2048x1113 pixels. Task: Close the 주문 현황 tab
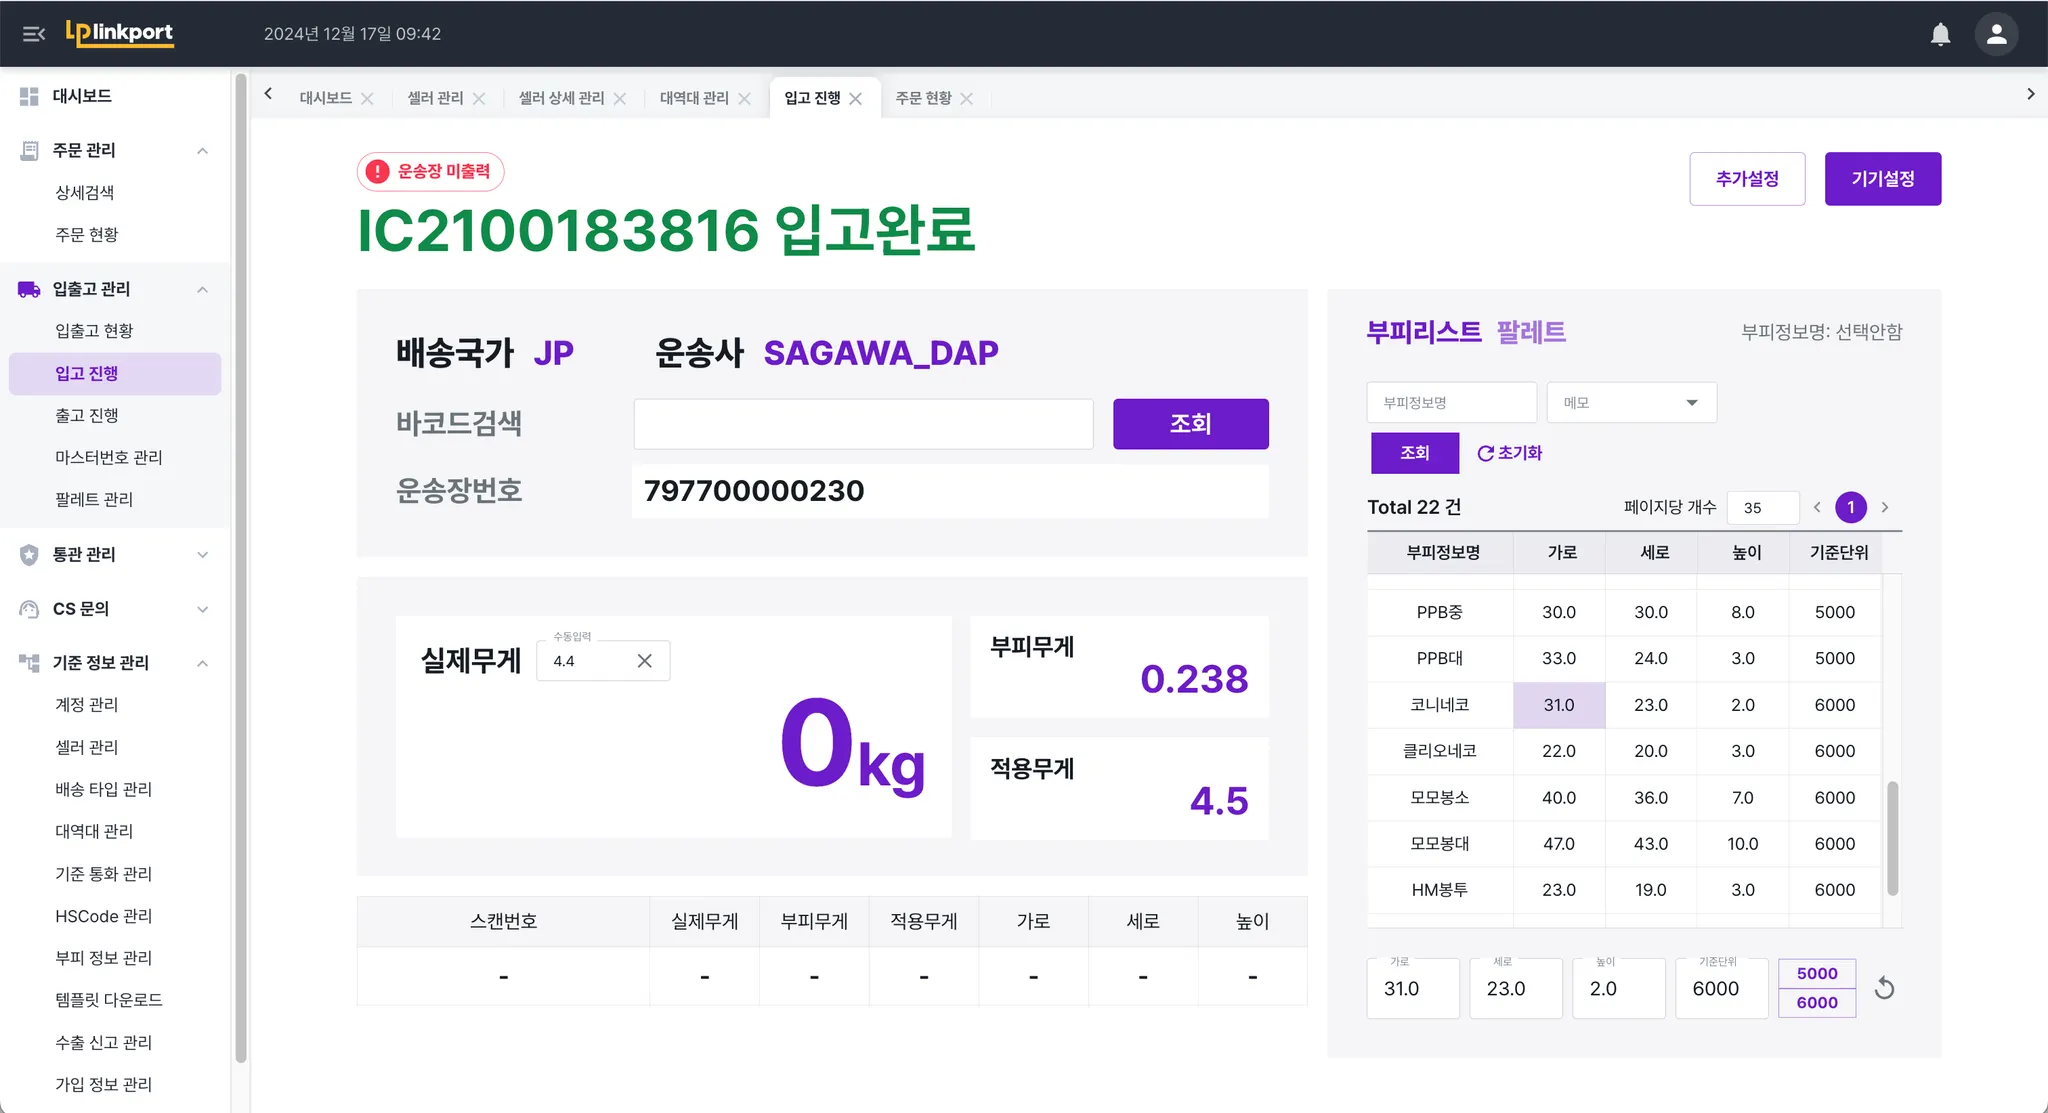[x=967, y=98]
